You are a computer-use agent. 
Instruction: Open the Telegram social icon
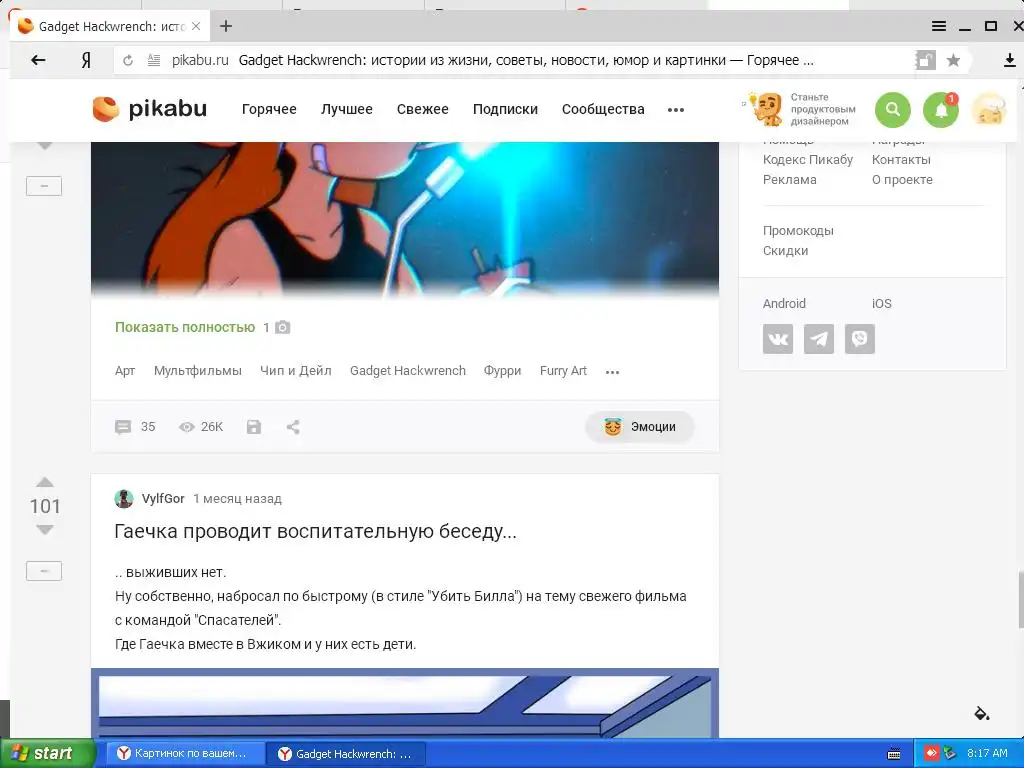tap(819, 339)
